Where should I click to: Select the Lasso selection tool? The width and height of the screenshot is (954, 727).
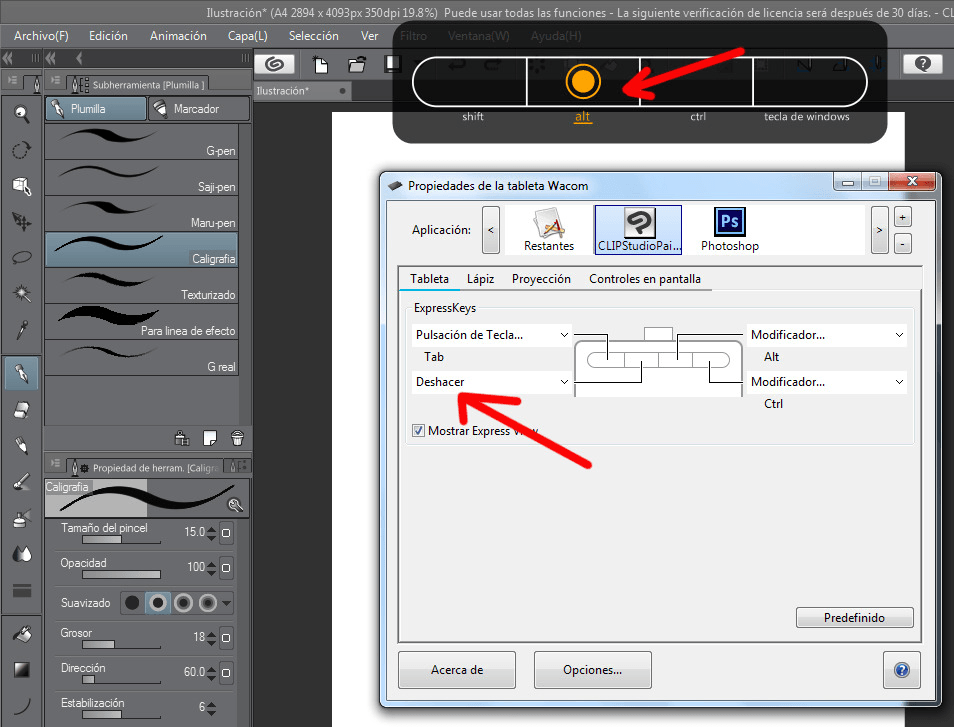coord(21,256)
